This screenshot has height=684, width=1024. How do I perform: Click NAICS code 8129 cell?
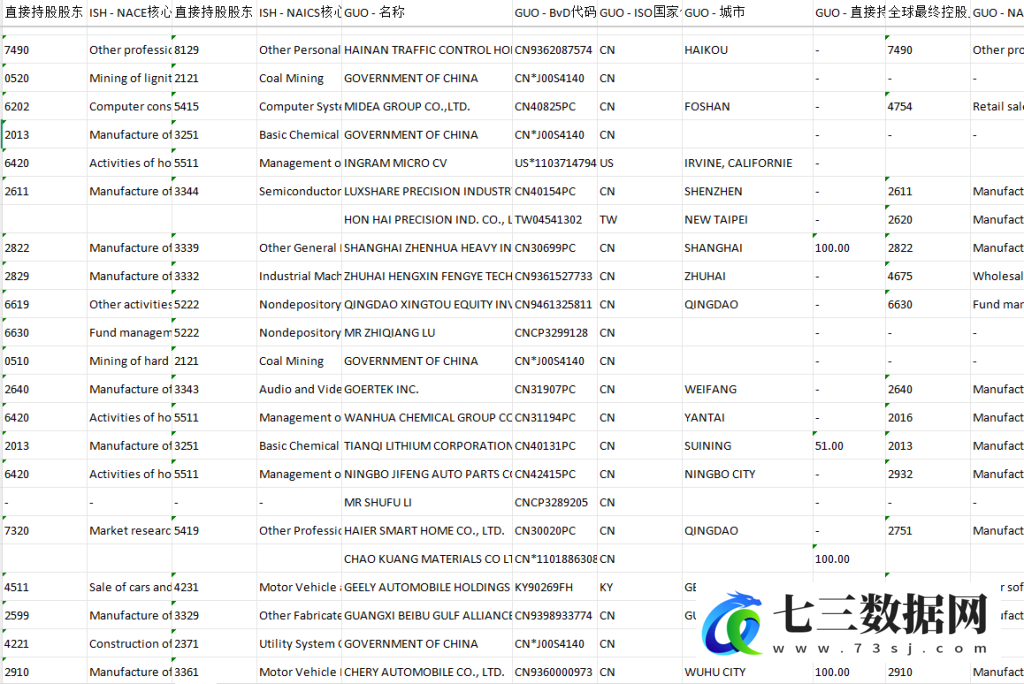214,50
